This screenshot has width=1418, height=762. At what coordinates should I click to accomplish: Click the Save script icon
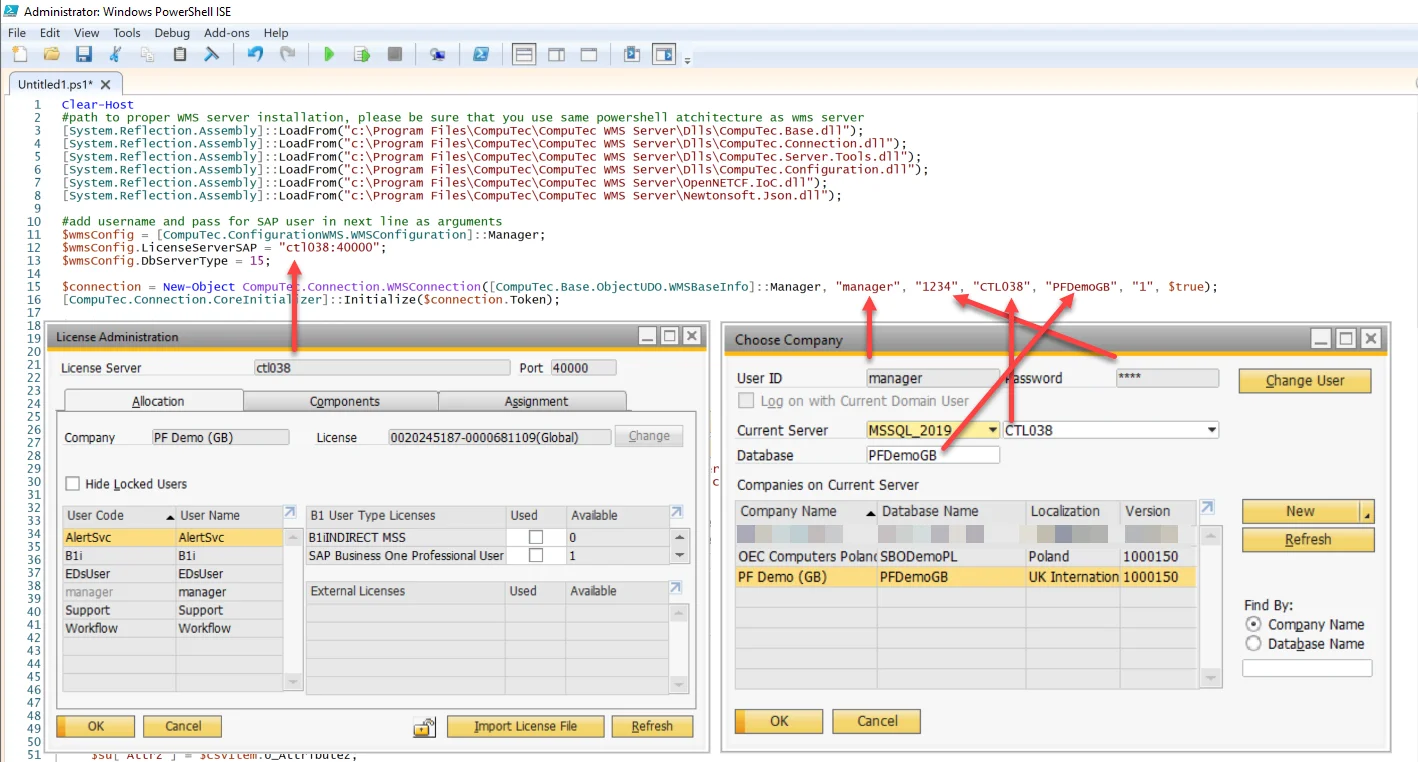[x=84, y=55]
